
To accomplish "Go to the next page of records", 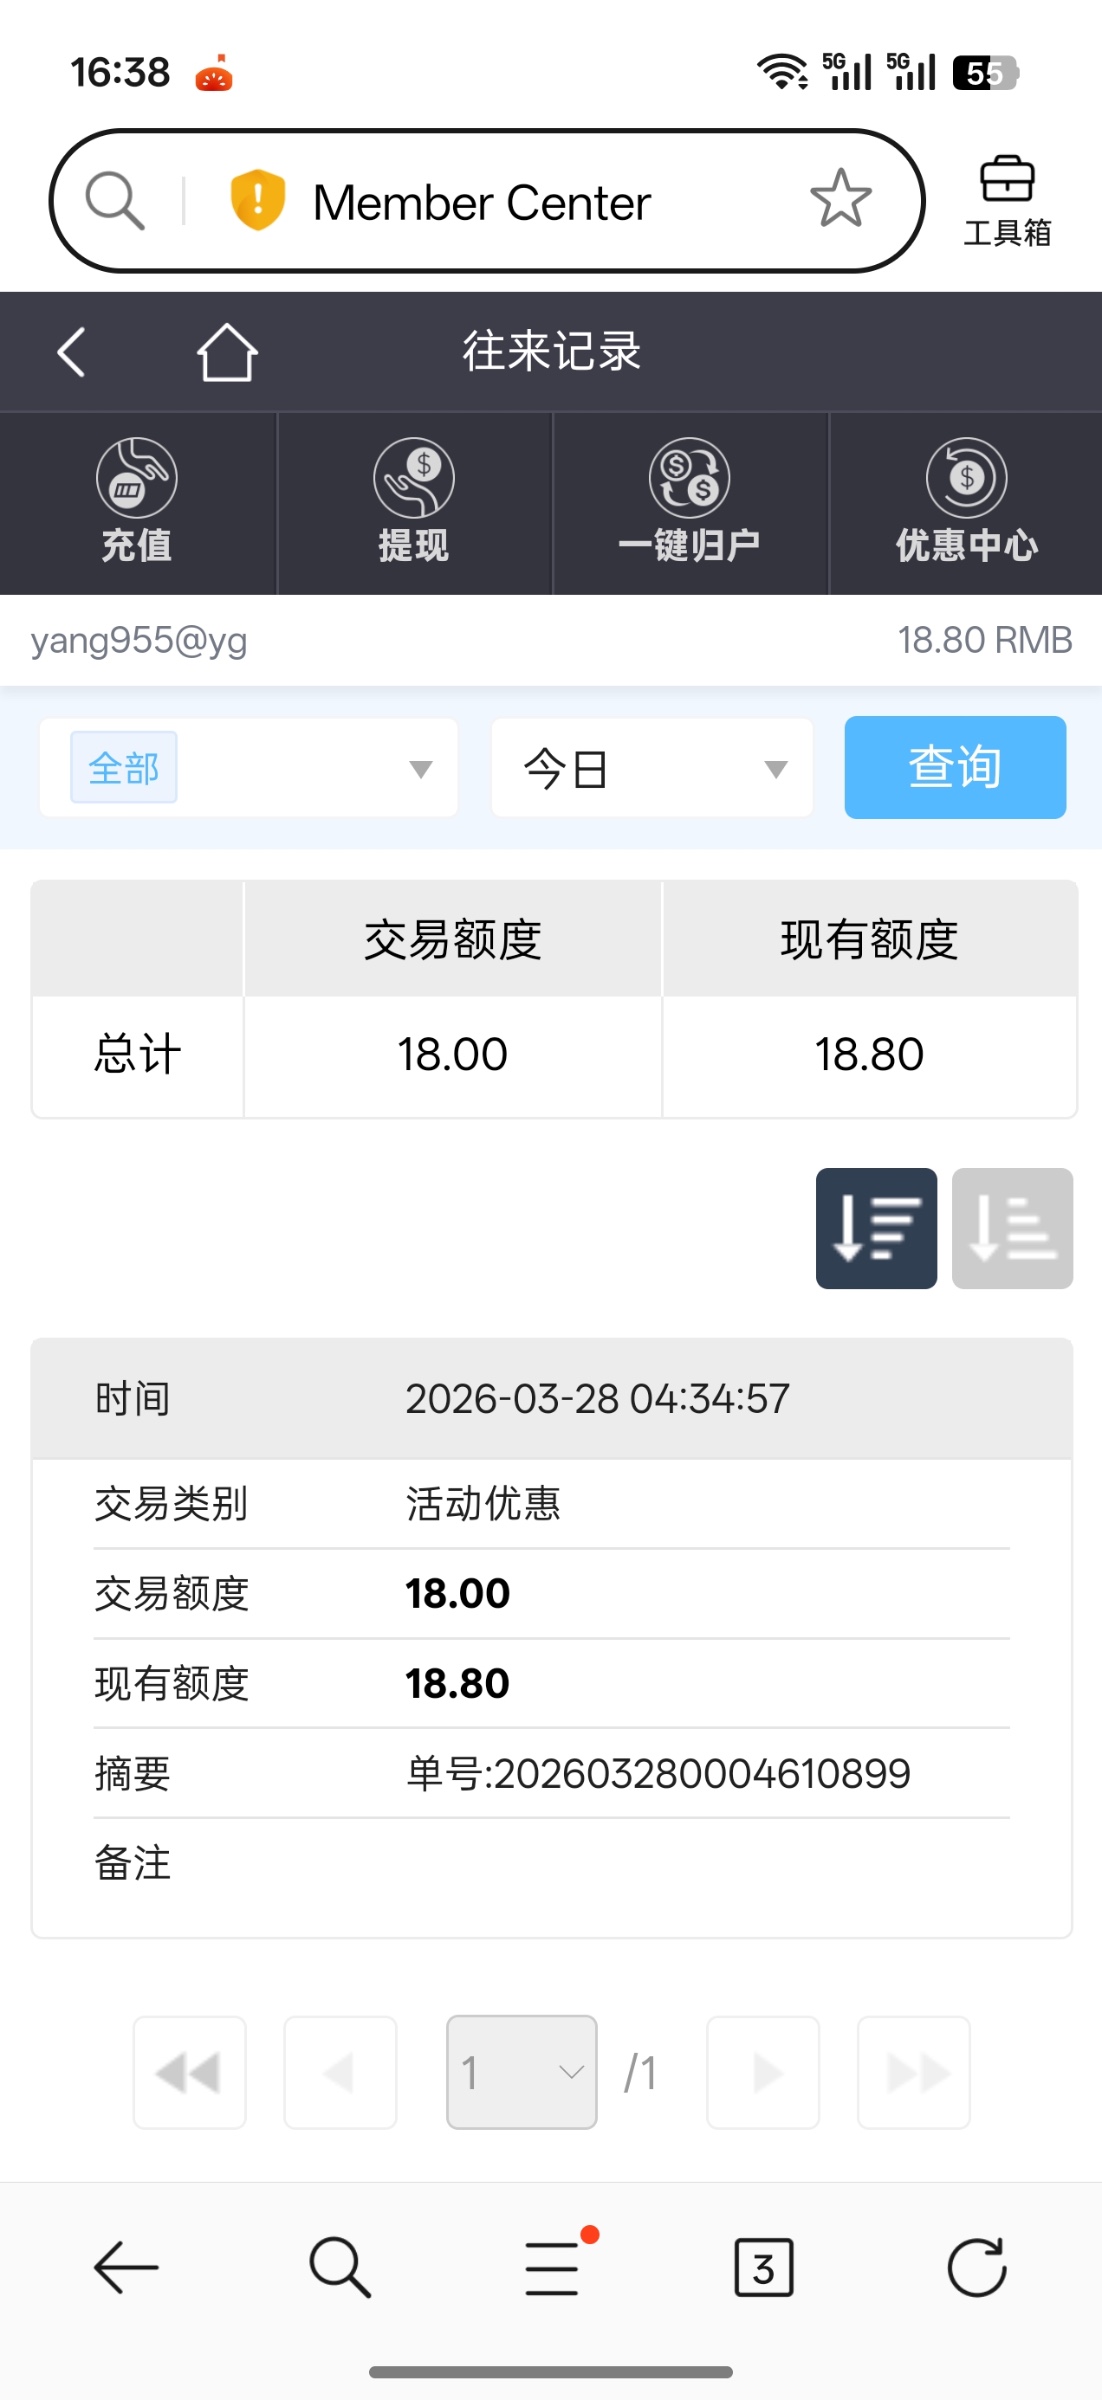I will [763, 2072].
